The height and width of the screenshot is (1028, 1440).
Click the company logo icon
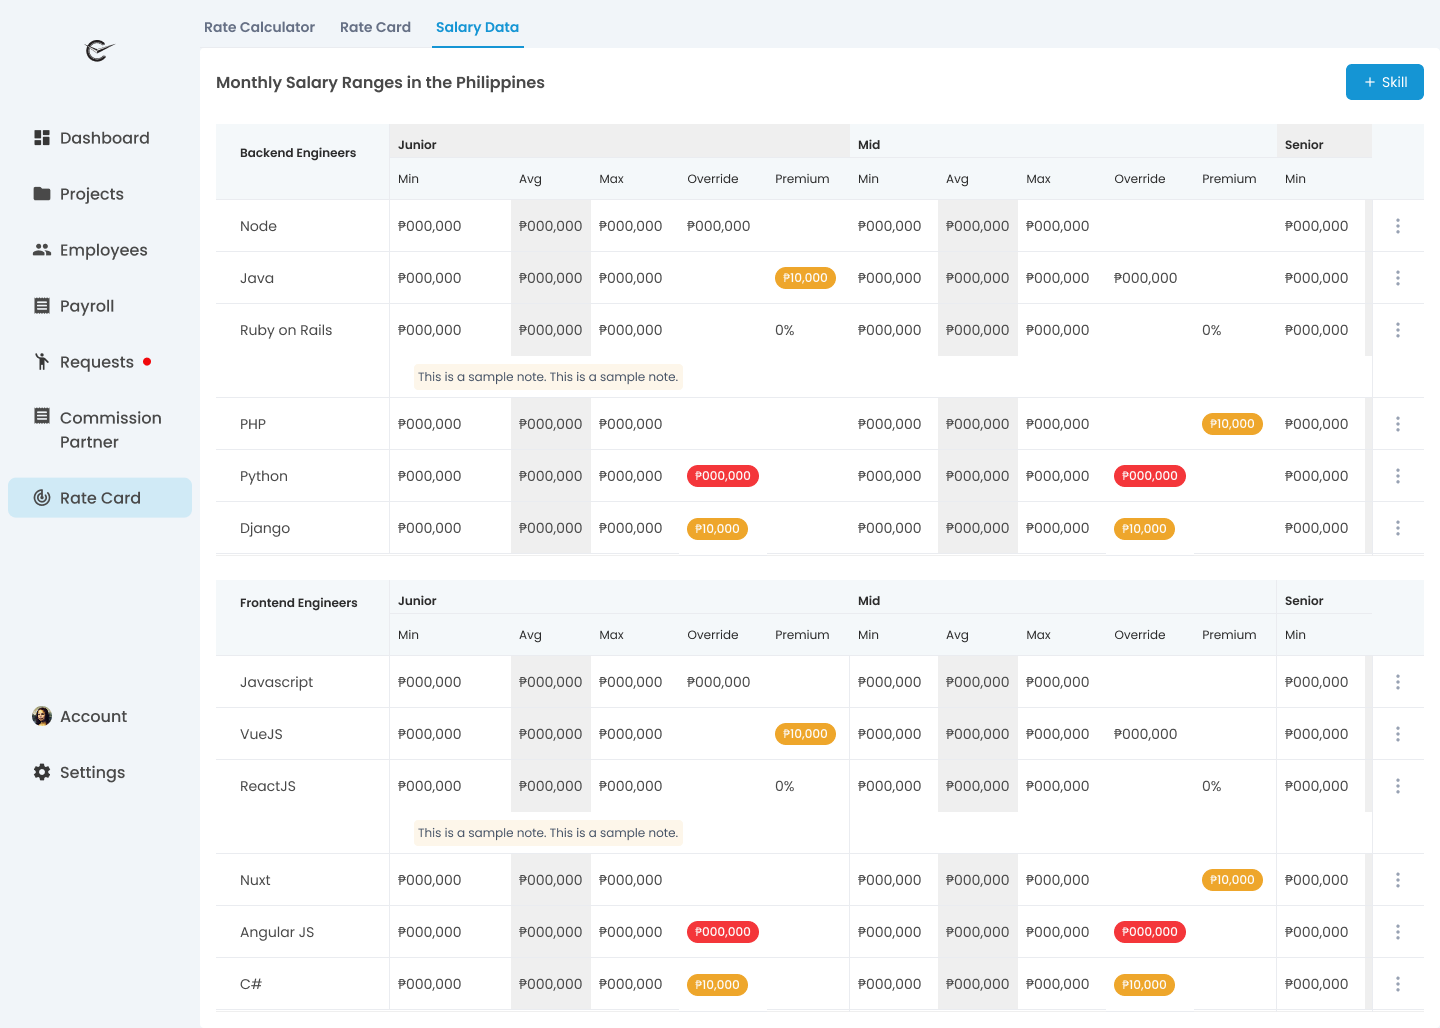coord(100,50)
